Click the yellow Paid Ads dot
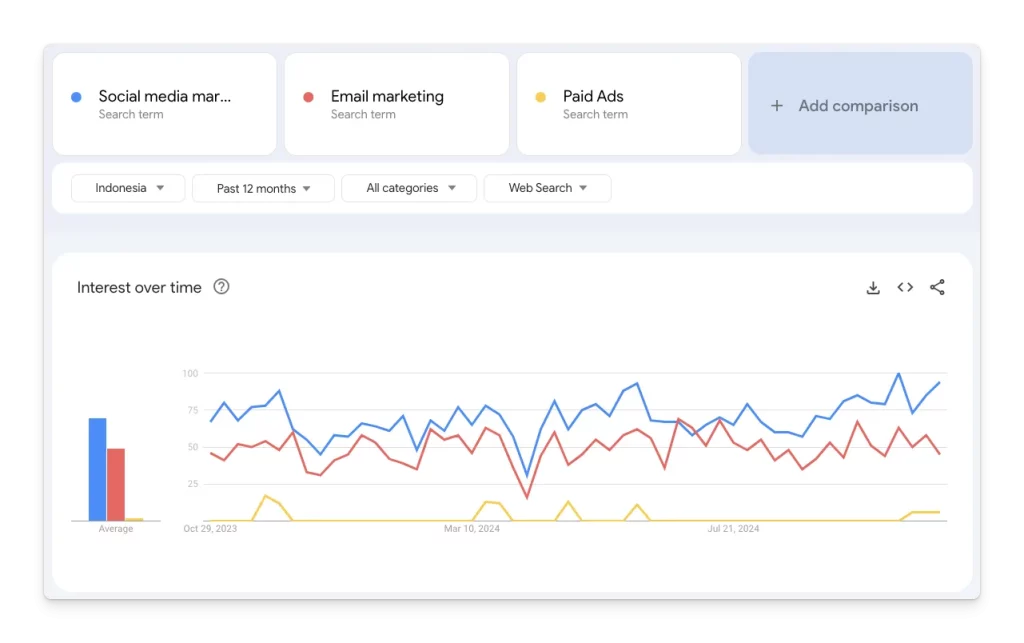Screen dimensions: 1024x643 pos(541,97)
